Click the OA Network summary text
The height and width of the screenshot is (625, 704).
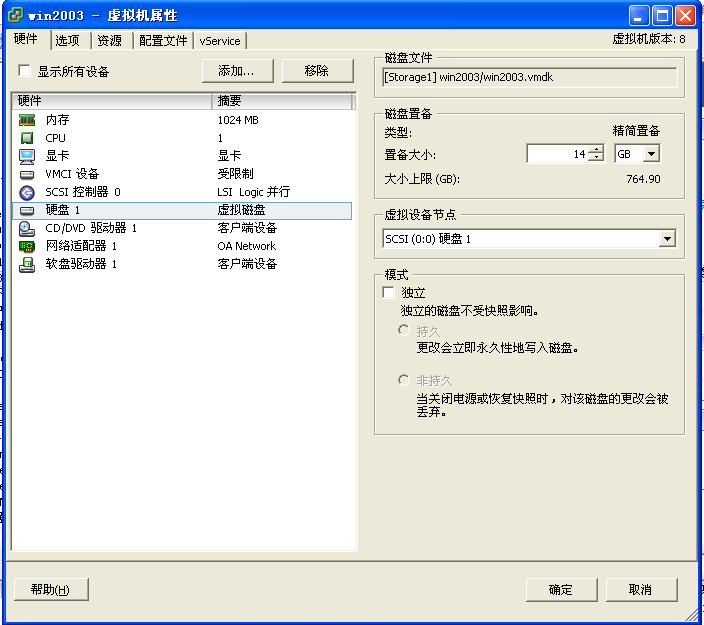coord(246,246)
